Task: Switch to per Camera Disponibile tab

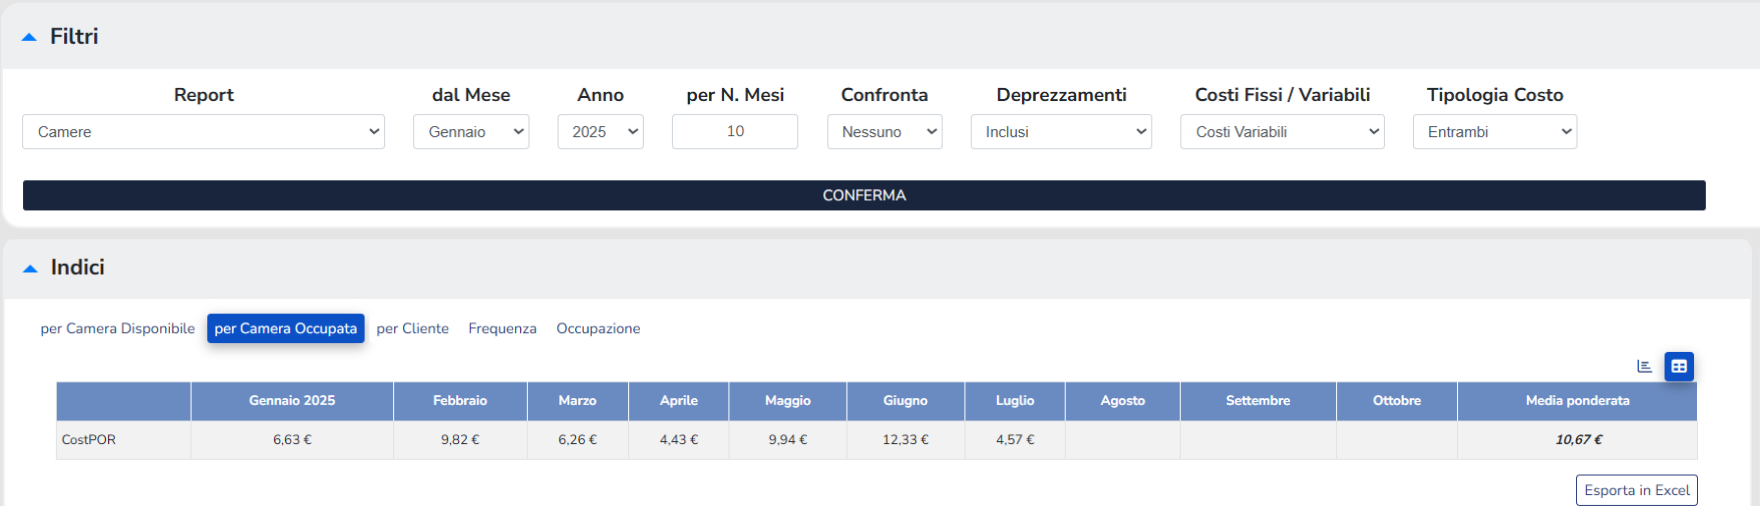Action: (117, 329)
